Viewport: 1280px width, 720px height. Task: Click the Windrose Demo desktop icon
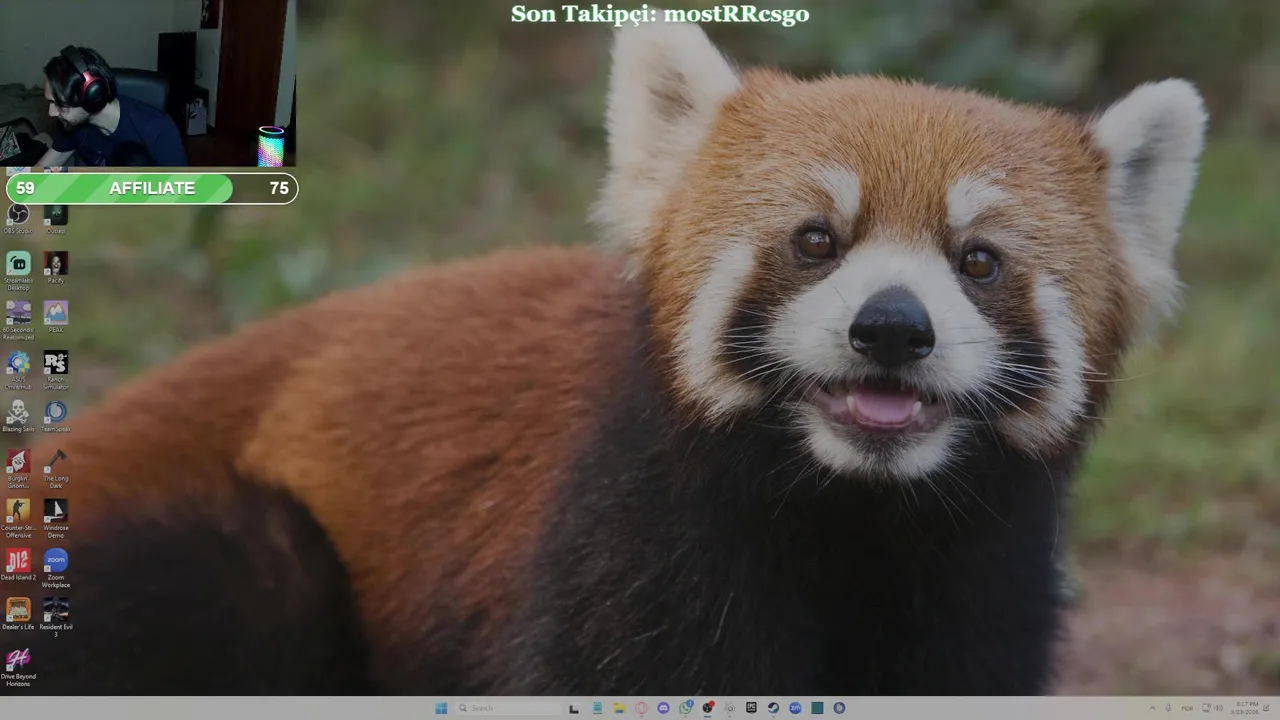coord(56,518)
